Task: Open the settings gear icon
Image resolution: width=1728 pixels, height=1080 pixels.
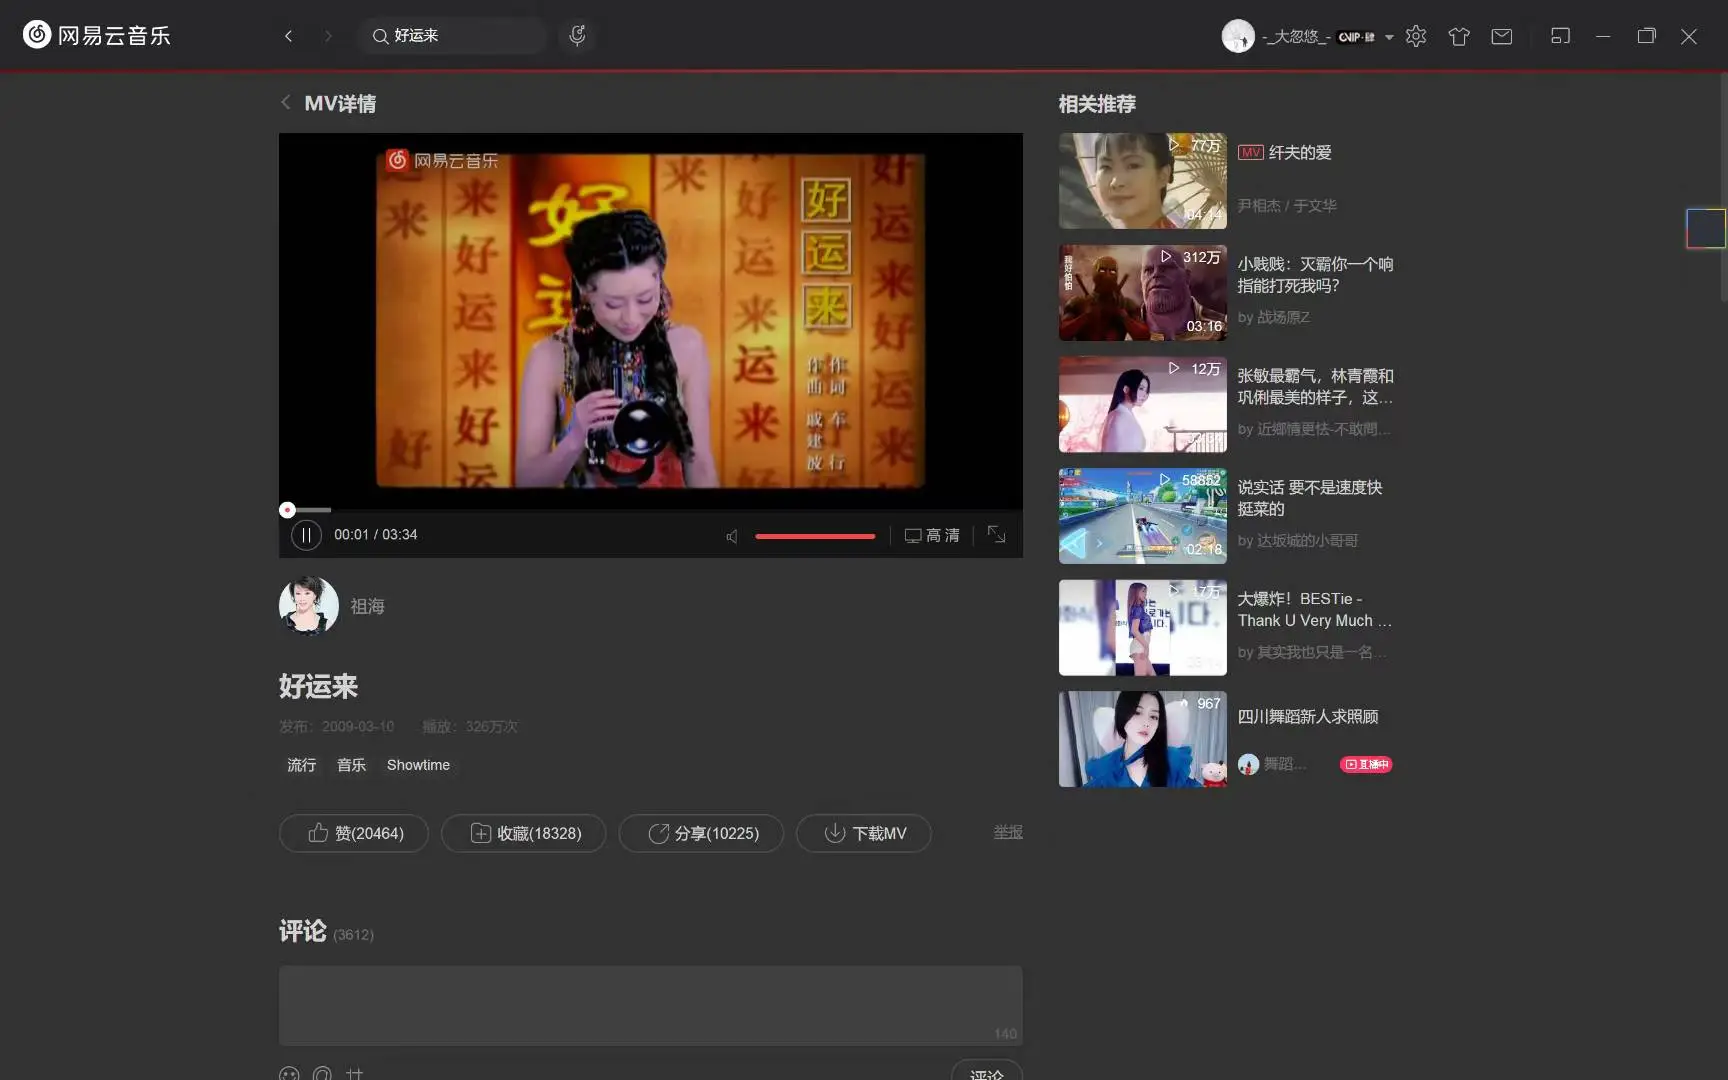Action: [1416, 36]
